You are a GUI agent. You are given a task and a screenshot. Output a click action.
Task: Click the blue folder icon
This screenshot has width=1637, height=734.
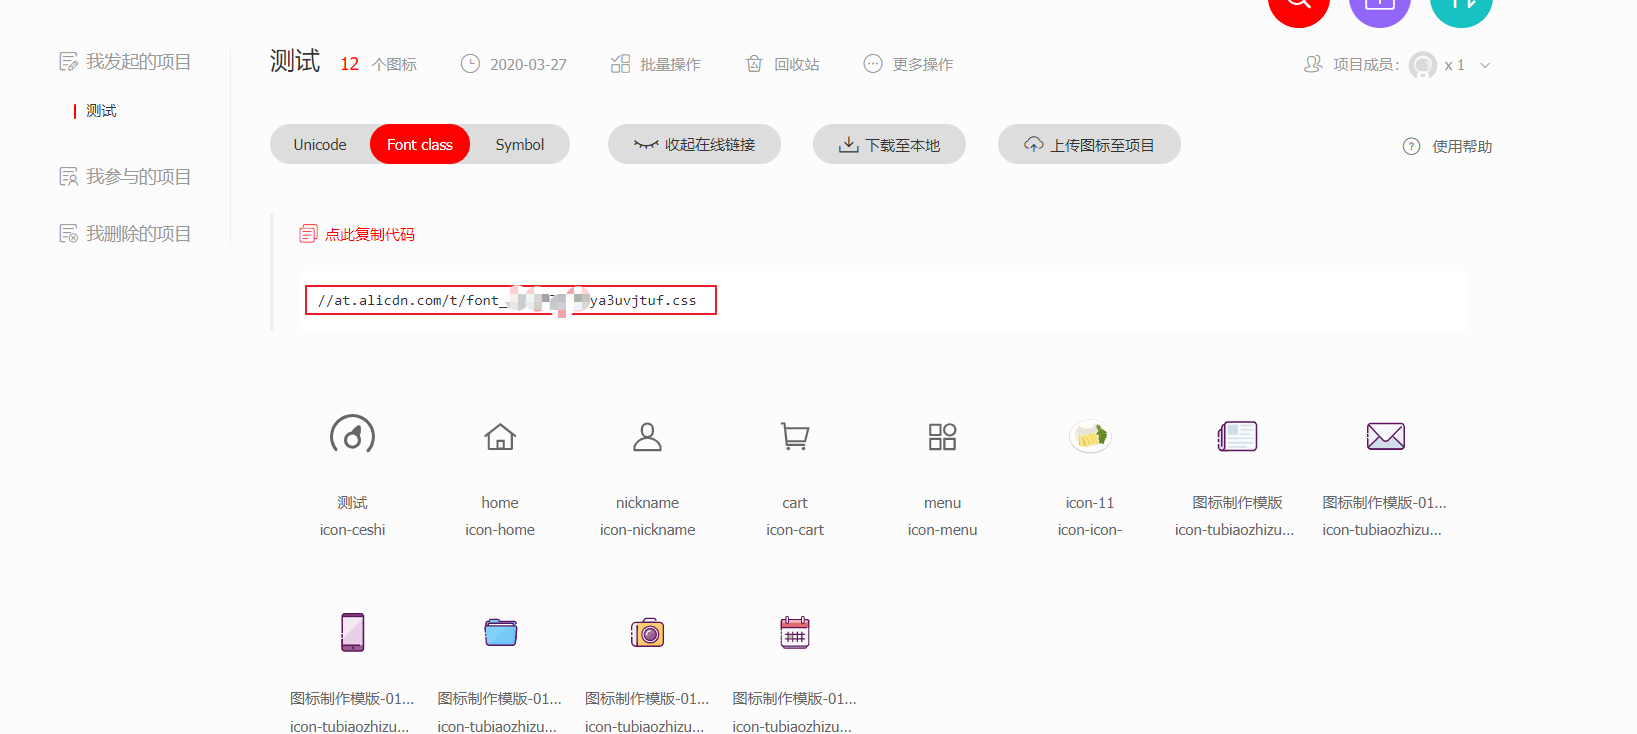tap(500, 632)
